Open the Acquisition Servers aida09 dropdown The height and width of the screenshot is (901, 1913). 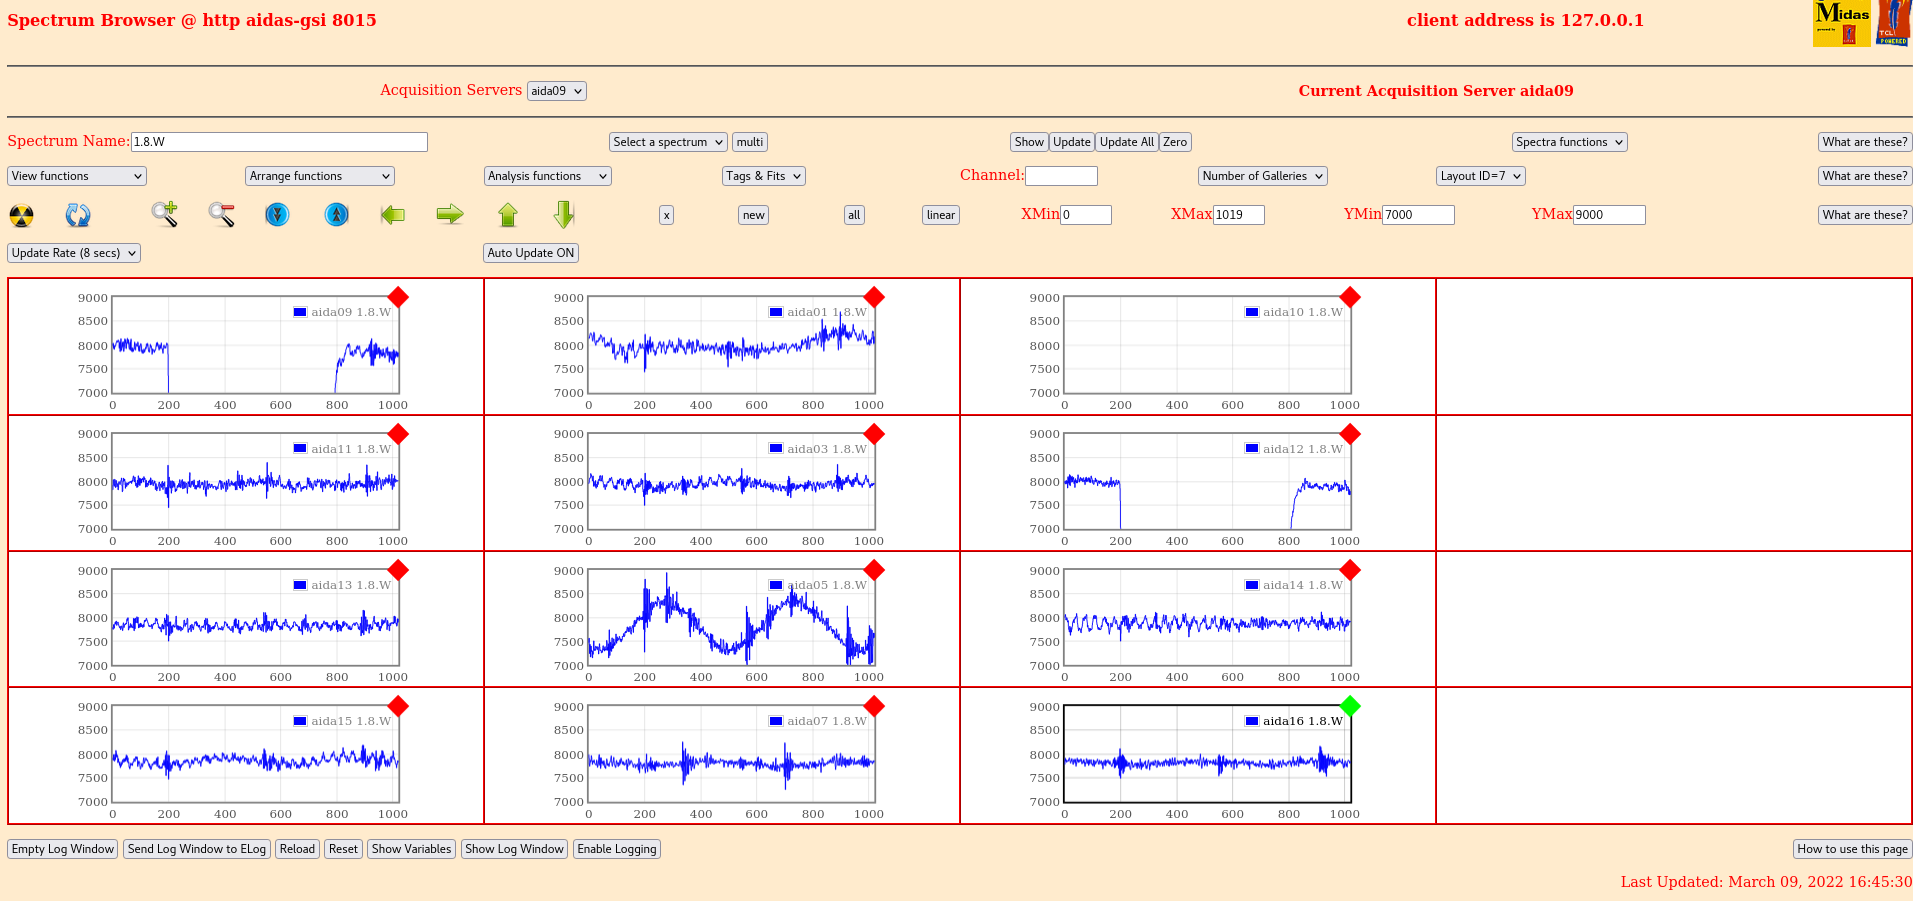[x=556, y=91]
